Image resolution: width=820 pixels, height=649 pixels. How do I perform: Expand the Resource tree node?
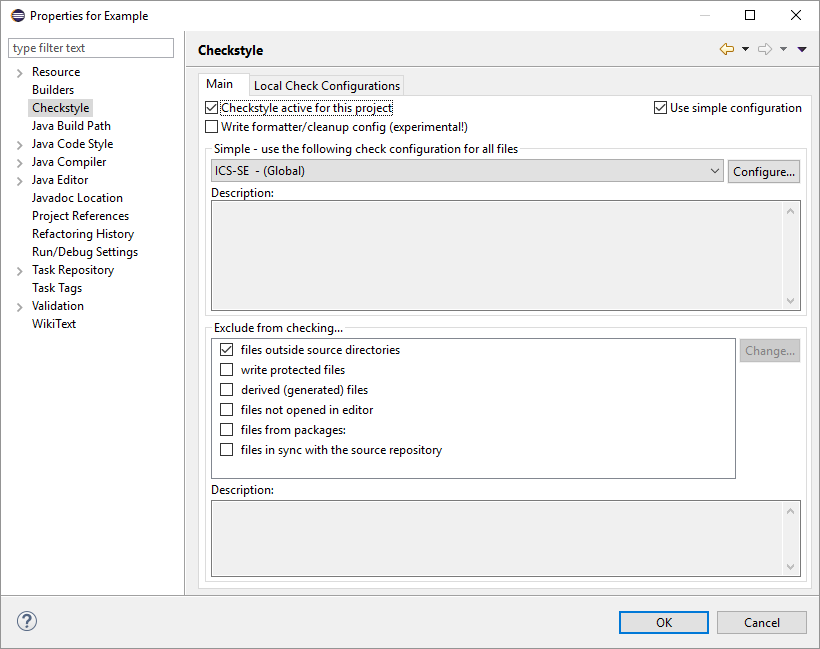pyautogui.click(x=20, y=73)
